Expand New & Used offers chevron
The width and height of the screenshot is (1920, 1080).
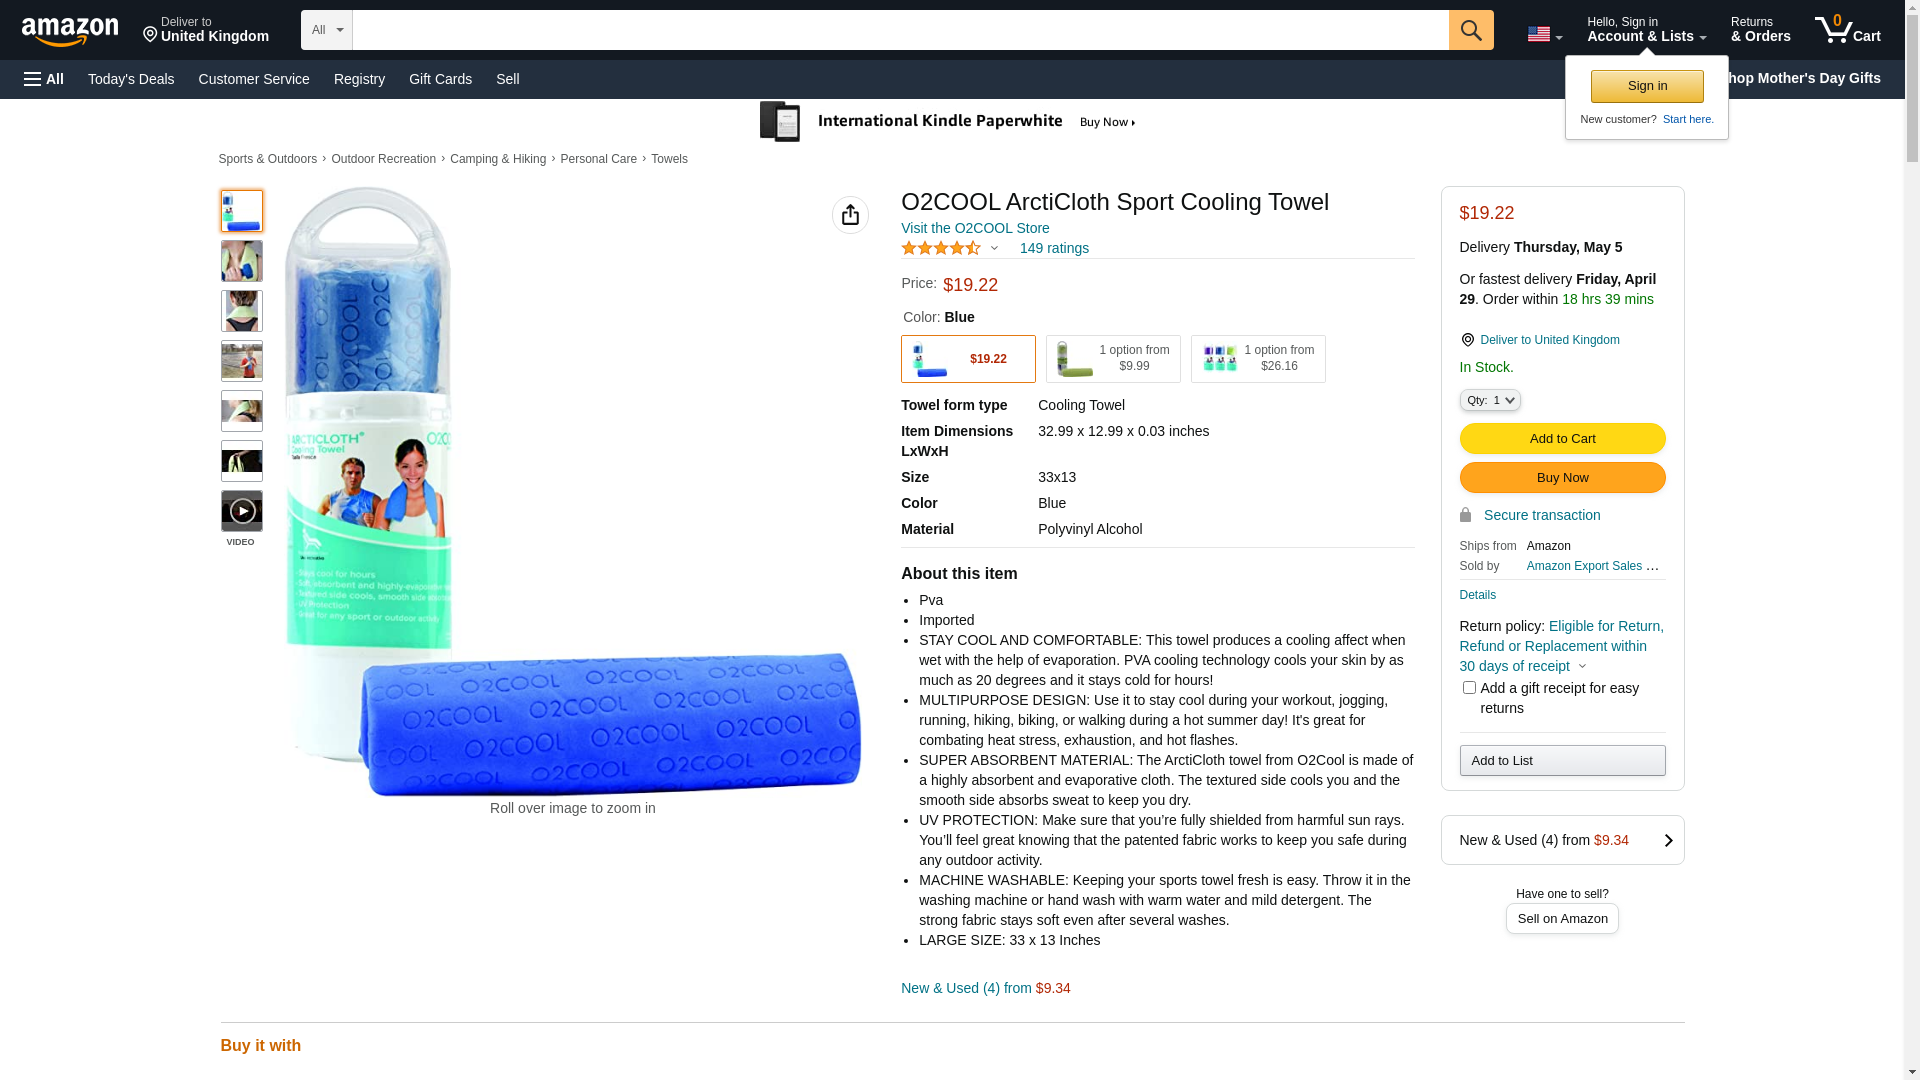click(x=1668, y=840)
